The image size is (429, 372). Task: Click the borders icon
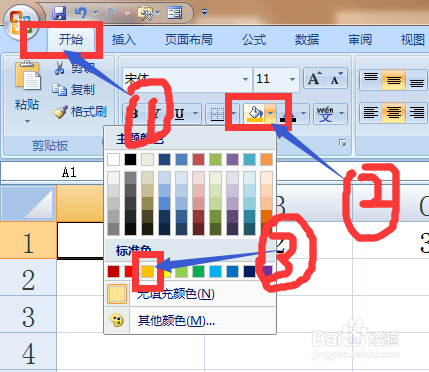click(x=217, y=114)
